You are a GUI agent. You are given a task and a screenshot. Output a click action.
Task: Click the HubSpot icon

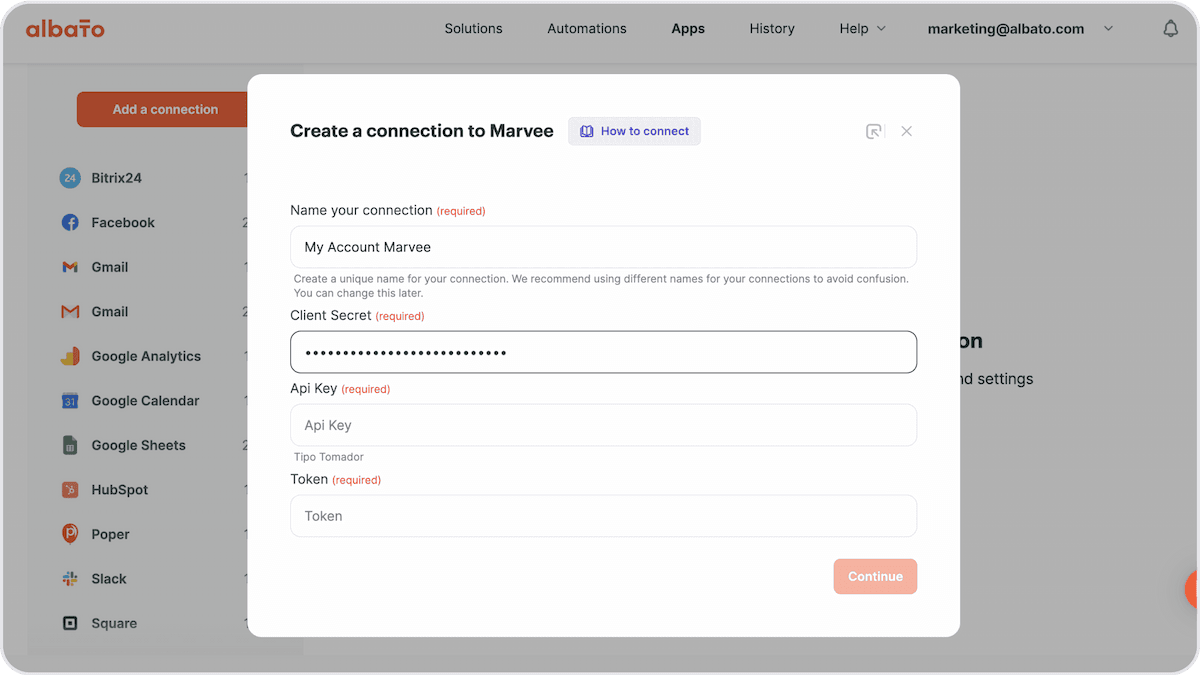(70, 490)
